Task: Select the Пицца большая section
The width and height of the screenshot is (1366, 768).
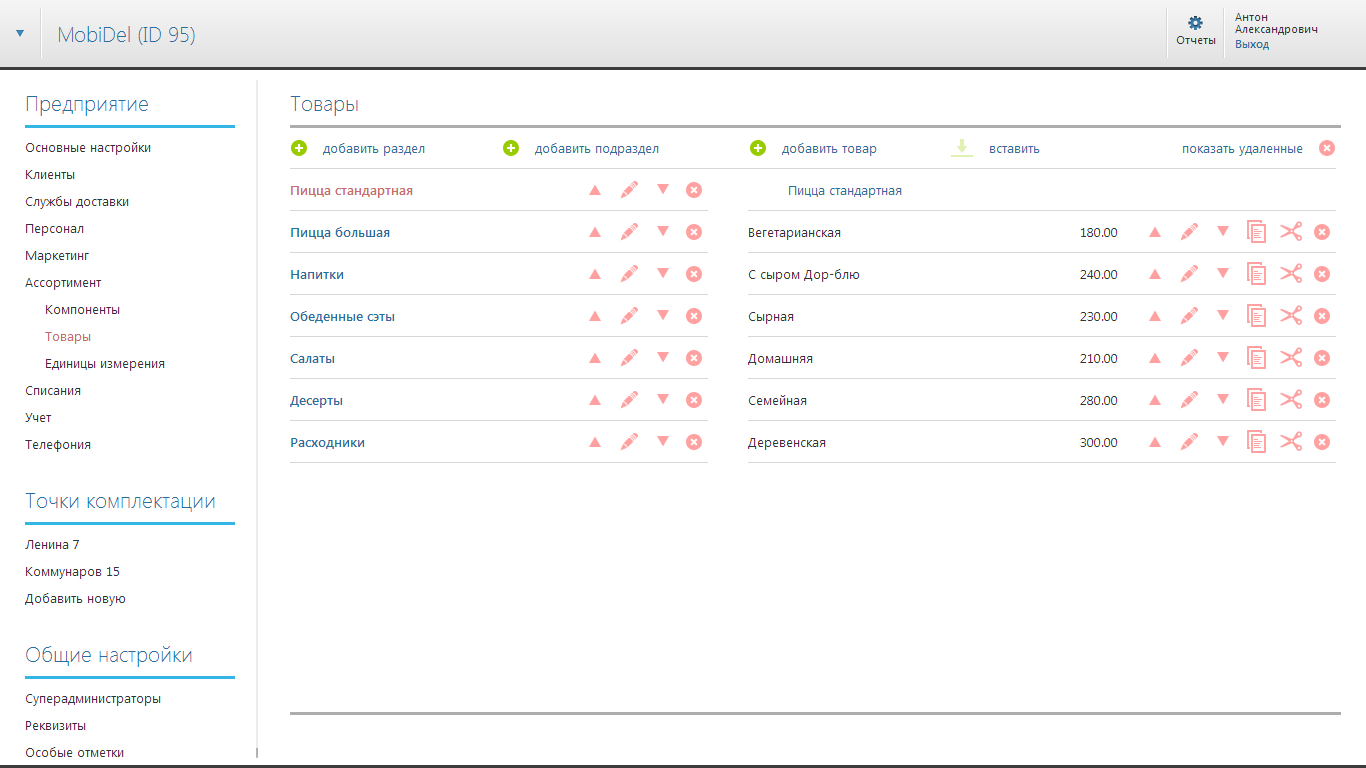Action: pos(340,232)
